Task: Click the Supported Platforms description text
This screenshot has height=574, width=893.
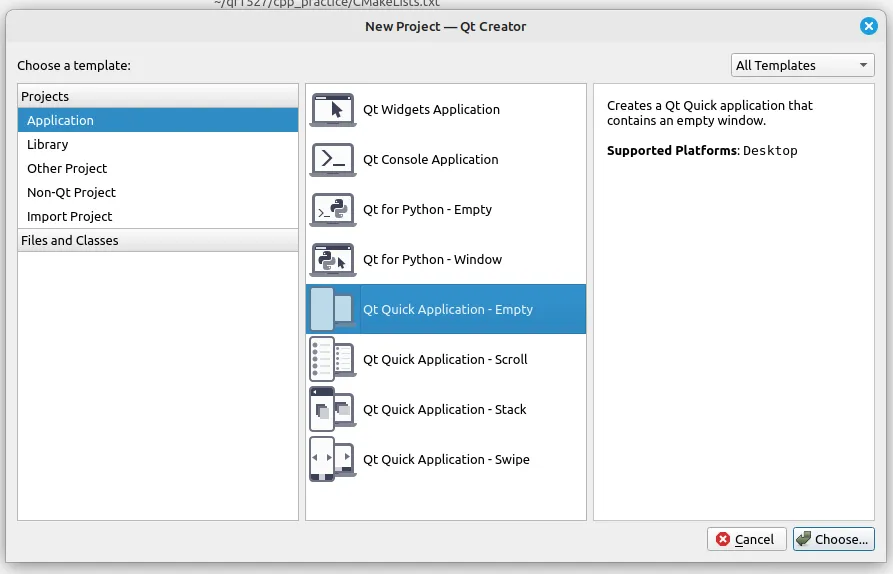Action: pyautogui.click(x=702, y=151)
